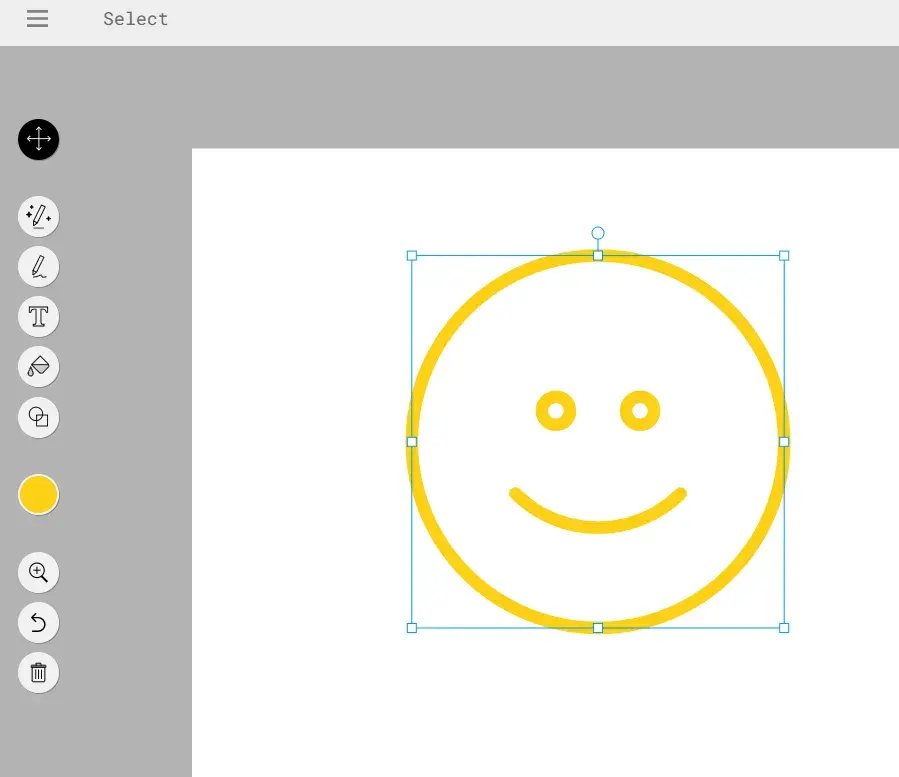Viewport: 899px width, 777px height.
Task: Click the Zoom magnifier tool
Action: [x=38, y=572]
